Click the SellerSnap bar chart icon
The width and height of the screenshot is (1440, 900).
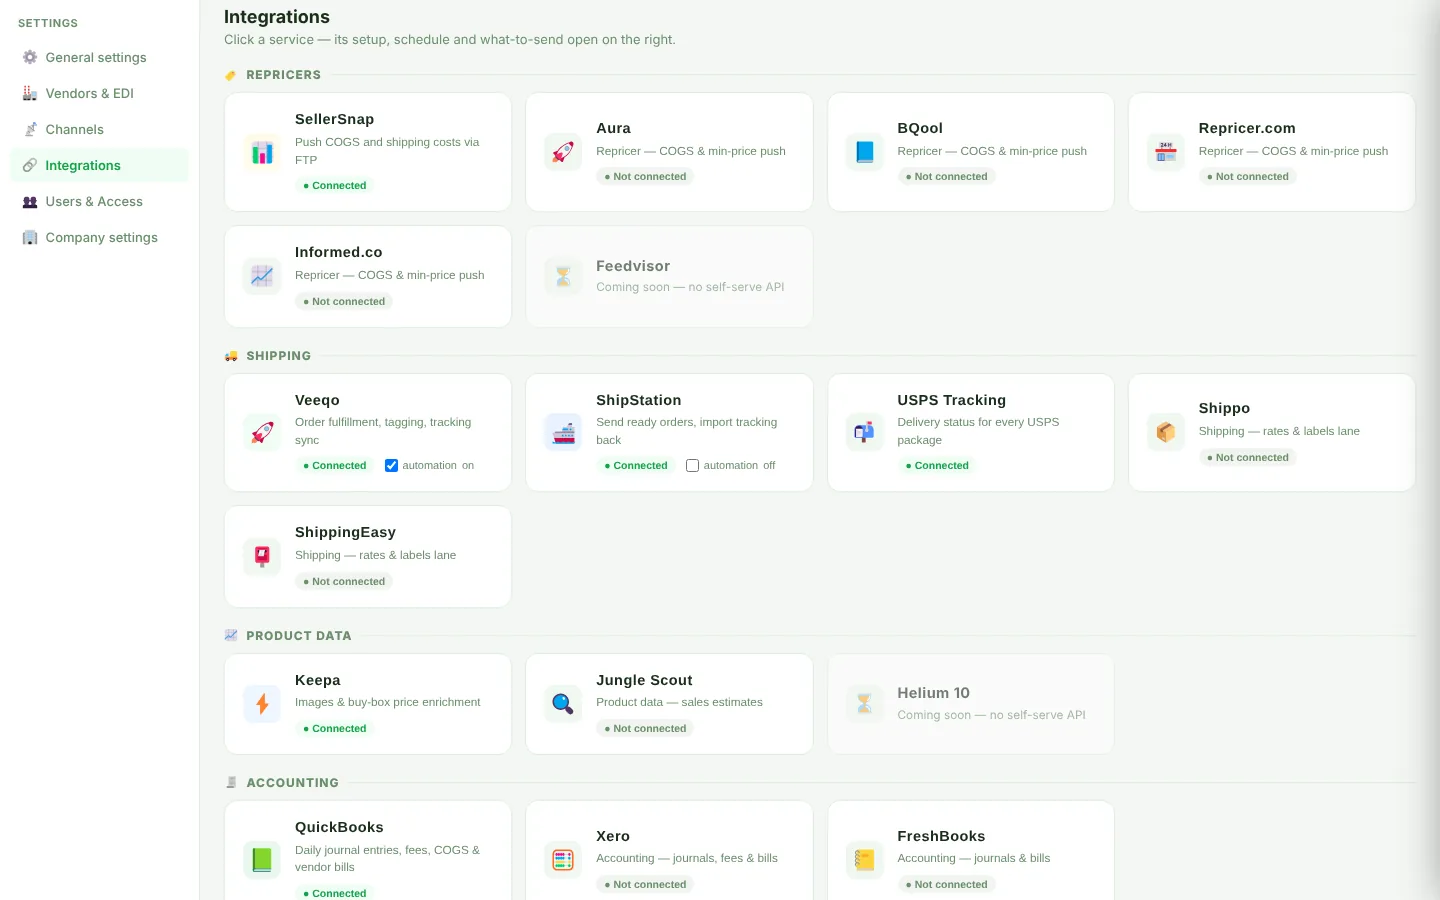point(262,152)
